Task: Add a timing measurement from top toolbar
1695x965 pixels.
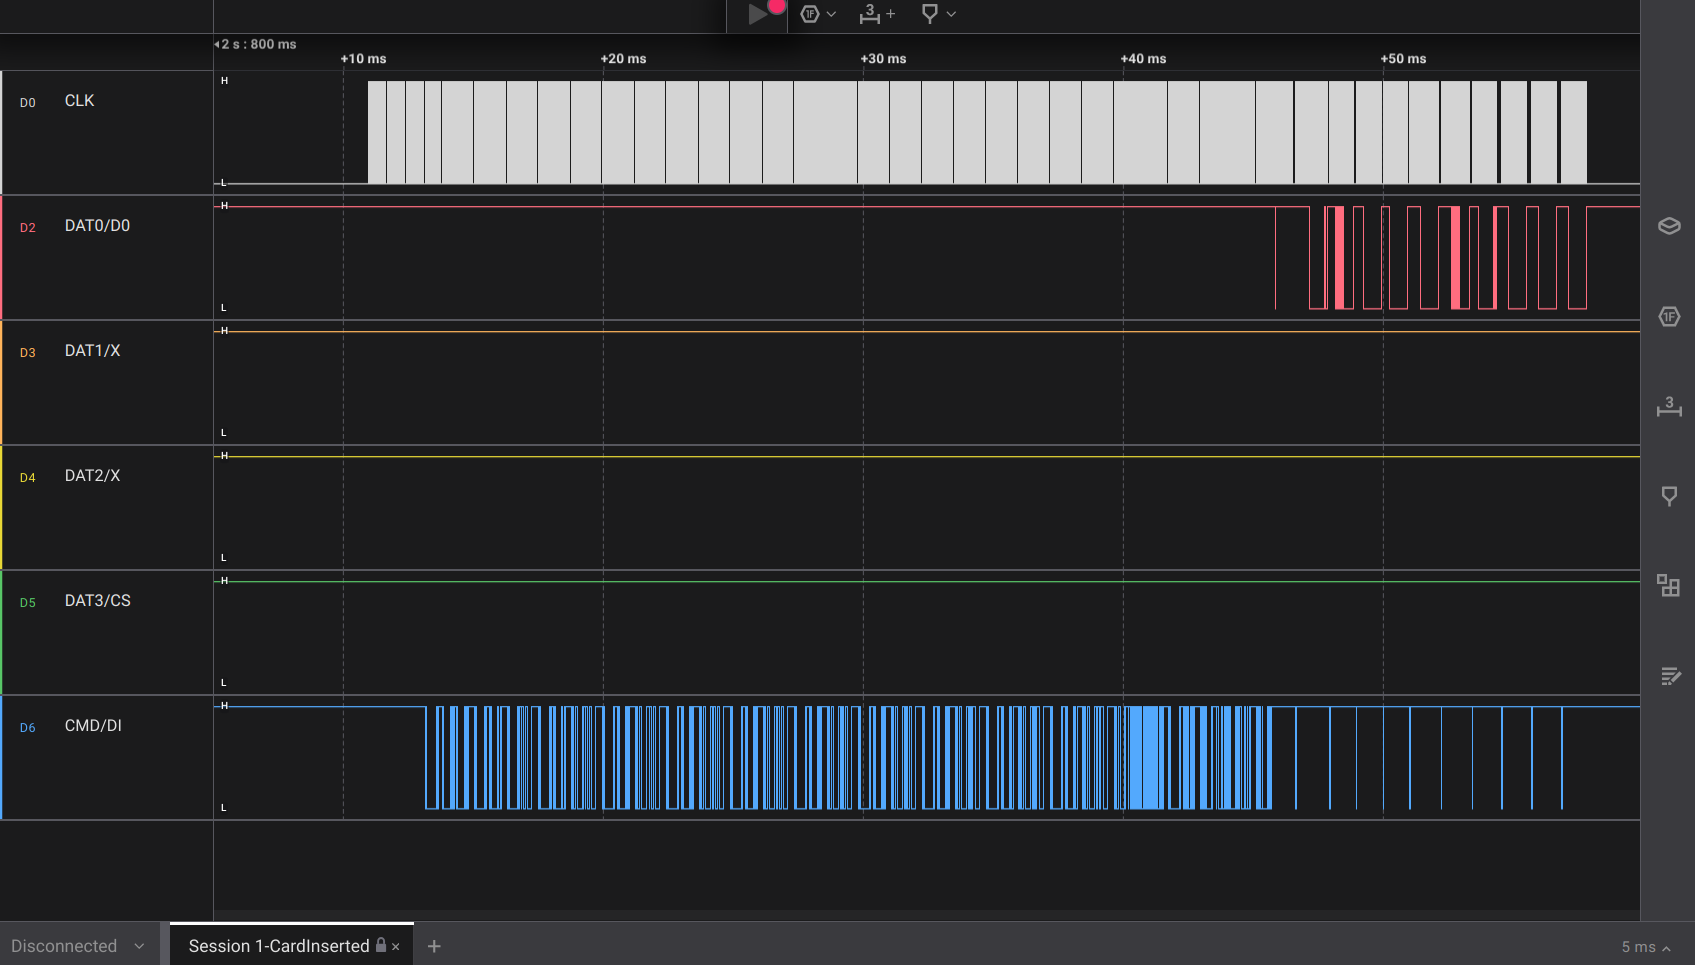Action: coord(877,14)
